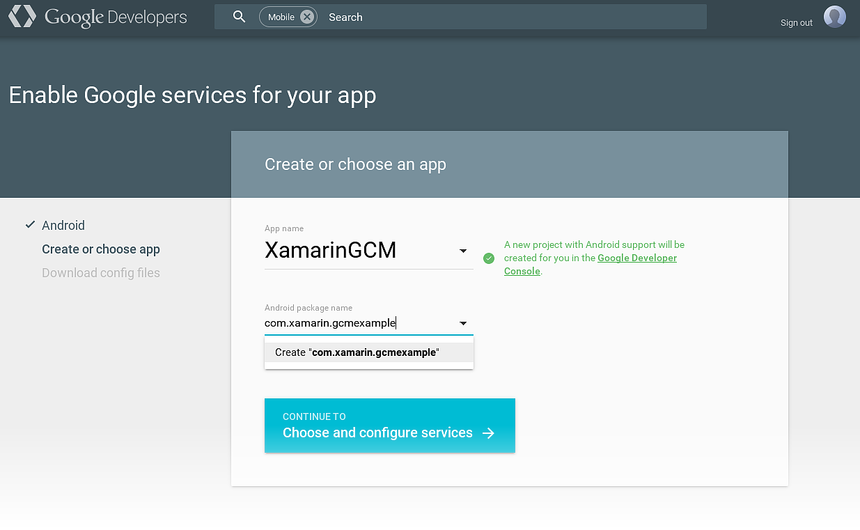The height and width of the screenshot is (530, 860).
Task: Remove the Mobile search filter chip
Action: (307, 17)
